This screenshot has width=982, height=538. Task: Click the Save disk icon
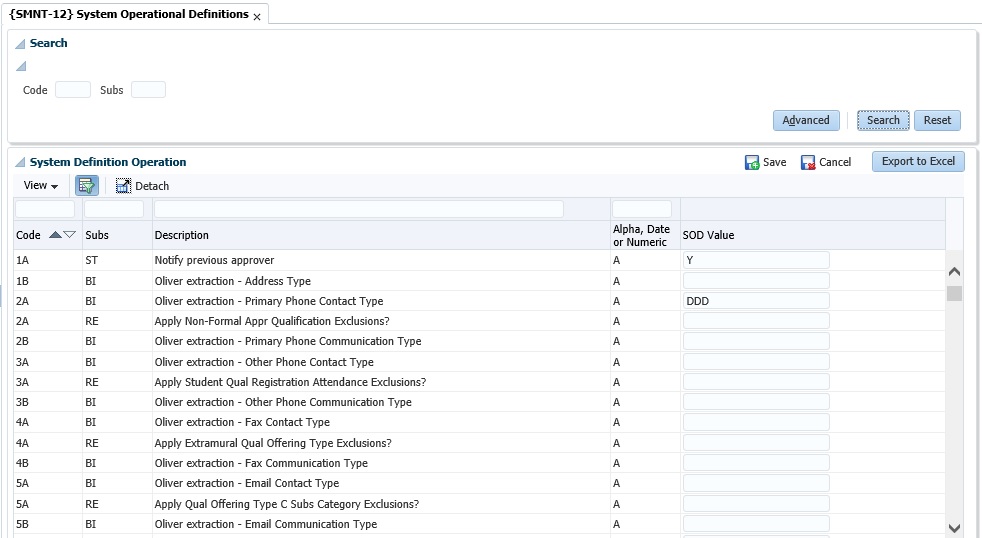[752, 162]
